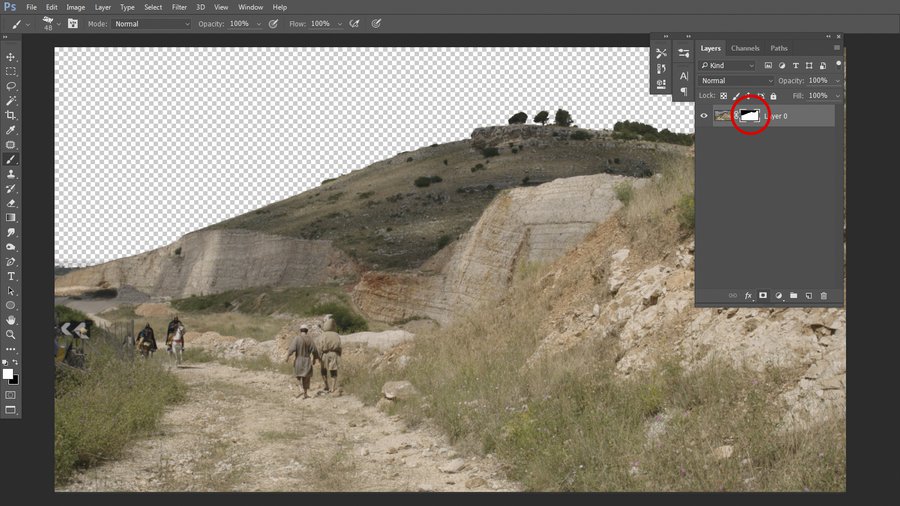Click the Delete layer trash icon
Viewport: 900px width, 506px height.
pyautogui.click(x=823, y=296)
